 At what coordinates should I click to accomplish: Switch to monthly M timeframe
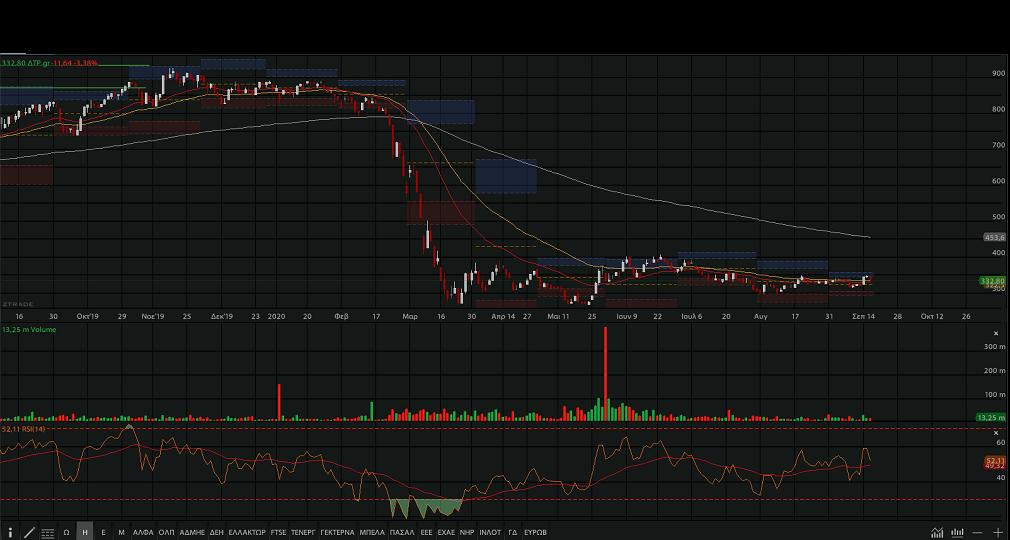coord(121,532)
